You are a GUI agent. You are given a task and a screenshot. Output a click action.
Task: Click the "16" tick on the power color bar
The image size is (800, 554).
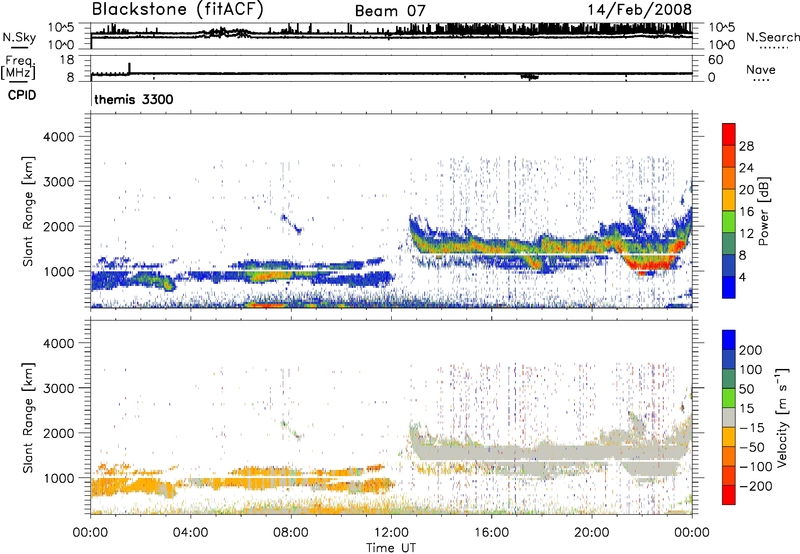click(746, 212)
